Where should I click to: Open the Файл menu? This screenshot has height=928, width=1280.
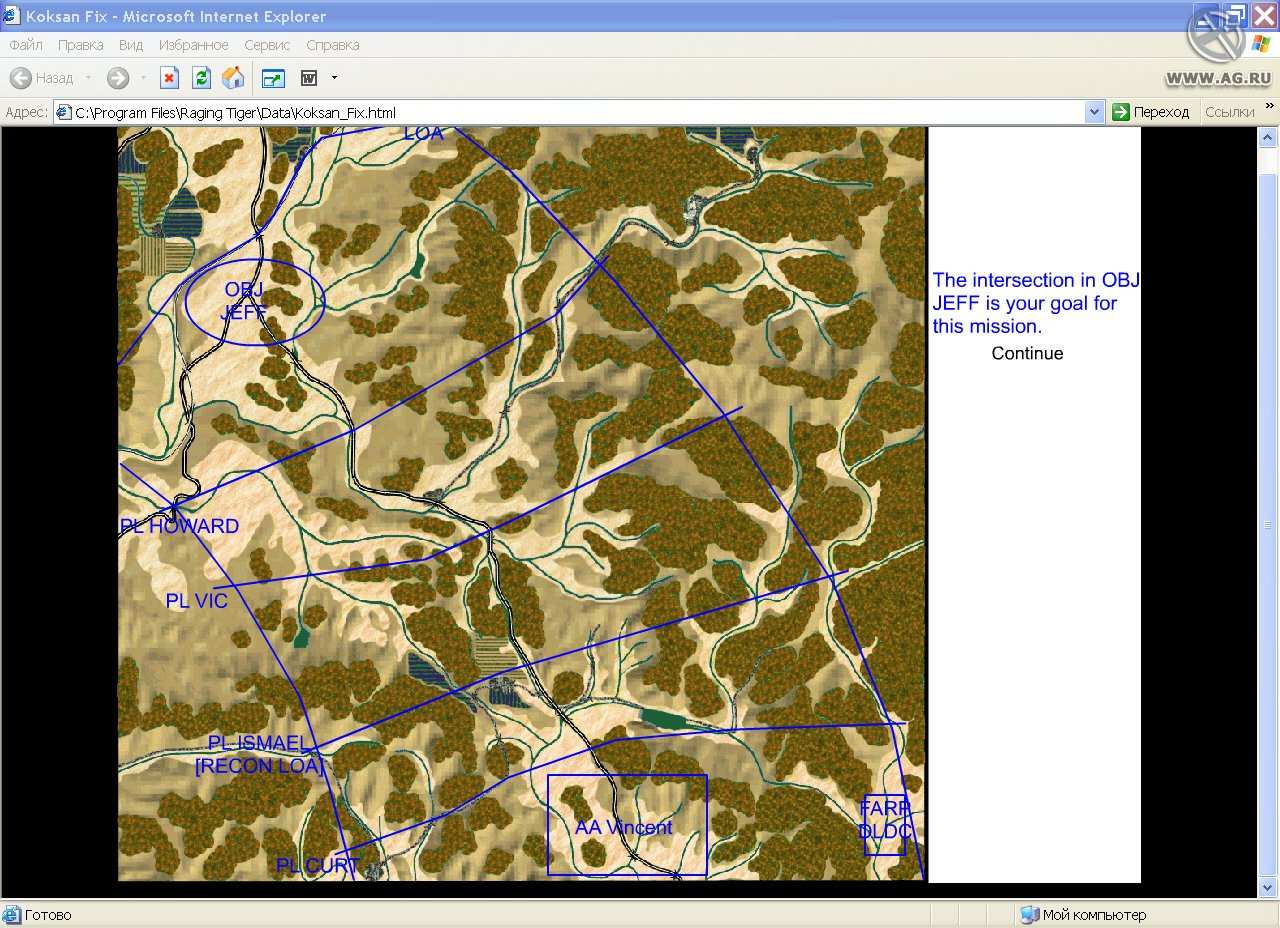(x=26, y=45)
